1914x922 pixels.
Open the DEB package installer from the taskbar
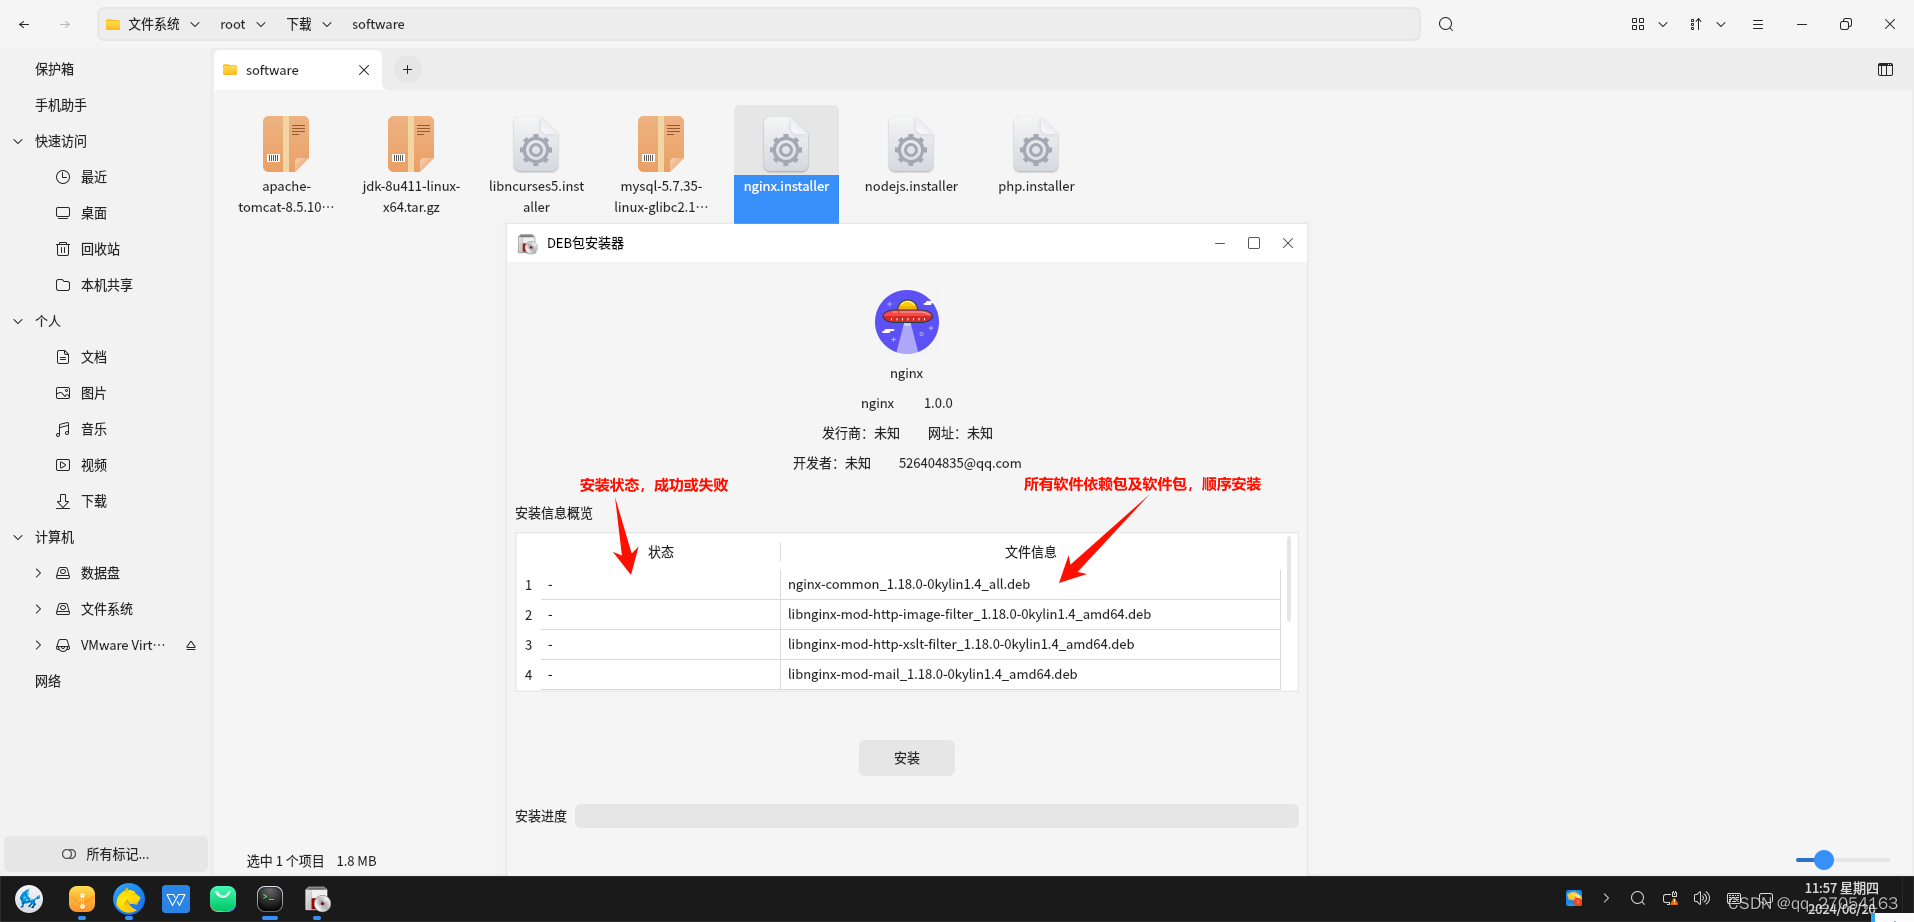coord(317,899)
